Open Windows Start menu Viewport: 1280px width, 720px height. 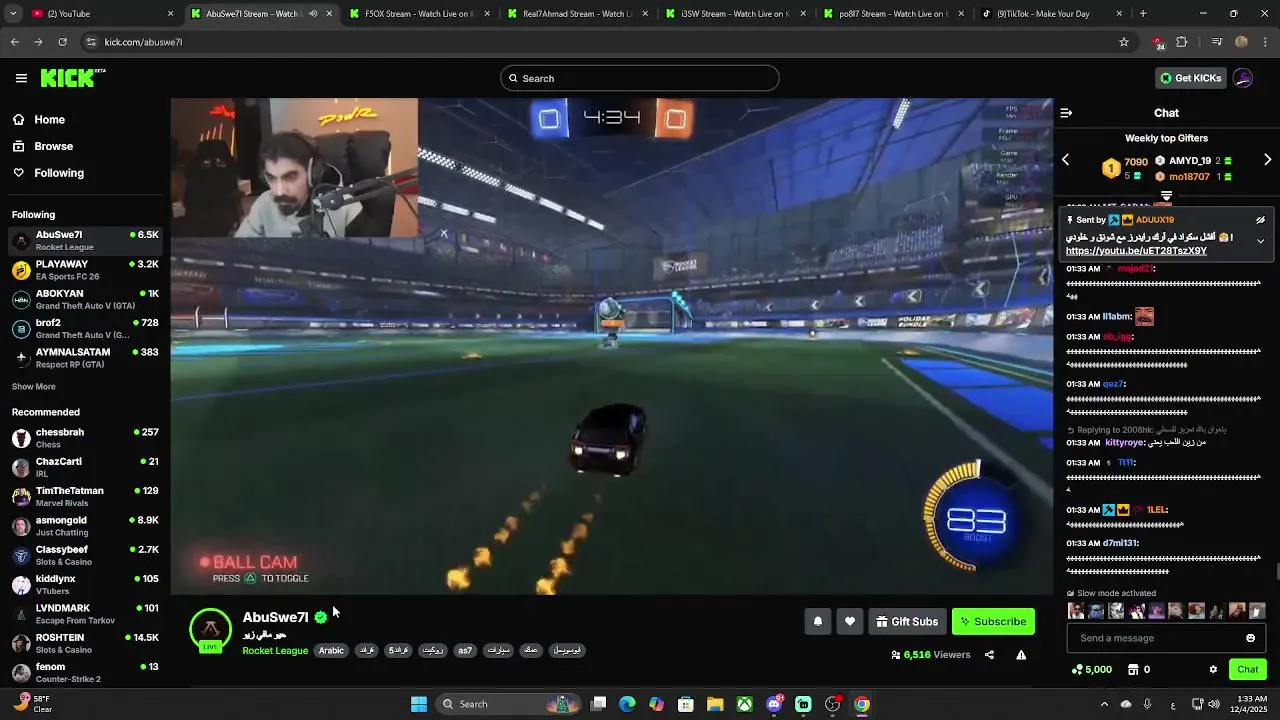[418, 704]
